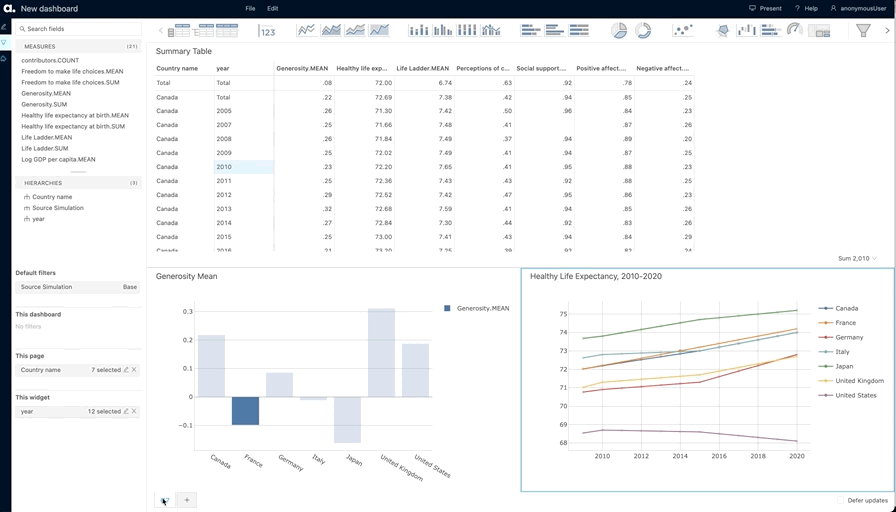Open the third sidebar tab below filters

pos(4,58)
